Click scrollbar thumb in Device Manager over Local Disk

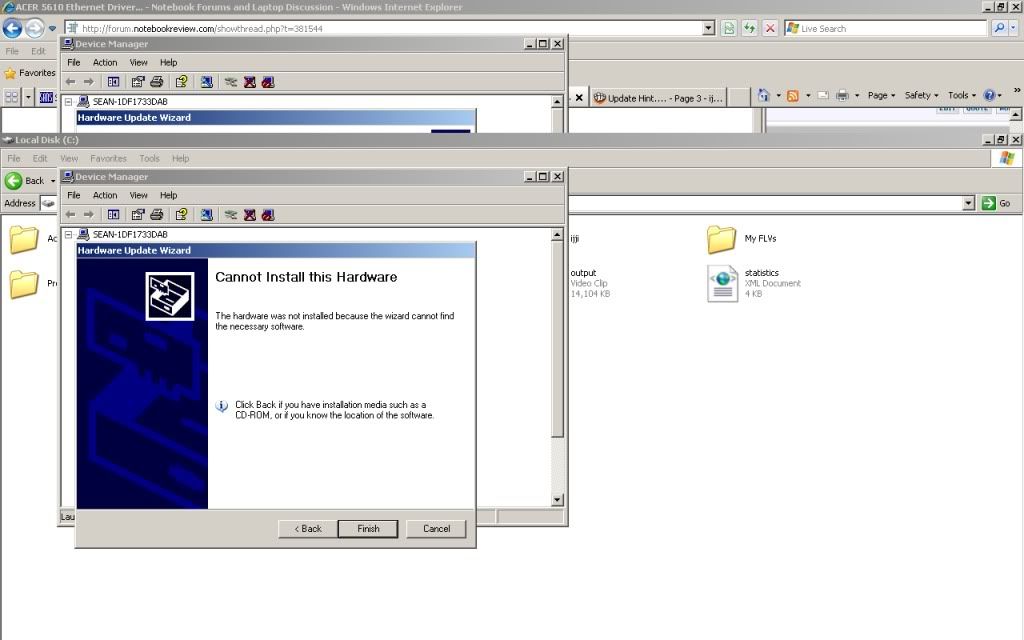[557, 339]
